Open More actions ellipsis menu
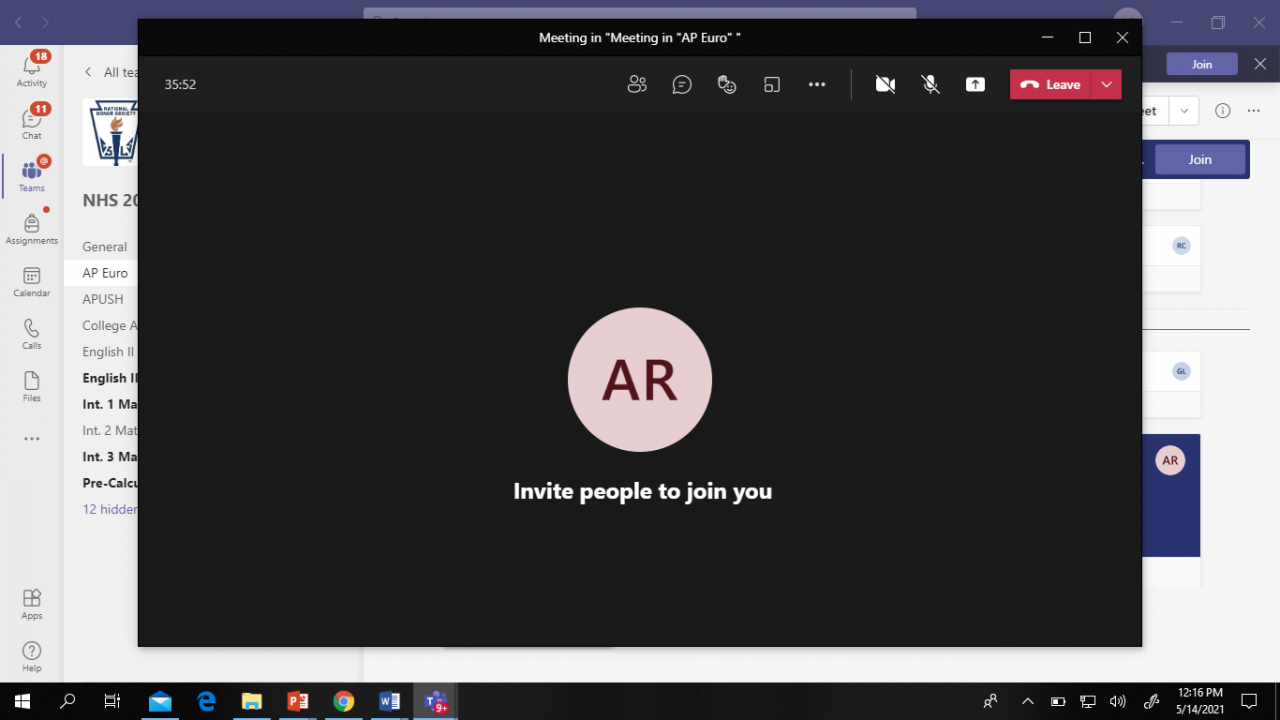Screen dimensions: 1280x720 point(817,85)
